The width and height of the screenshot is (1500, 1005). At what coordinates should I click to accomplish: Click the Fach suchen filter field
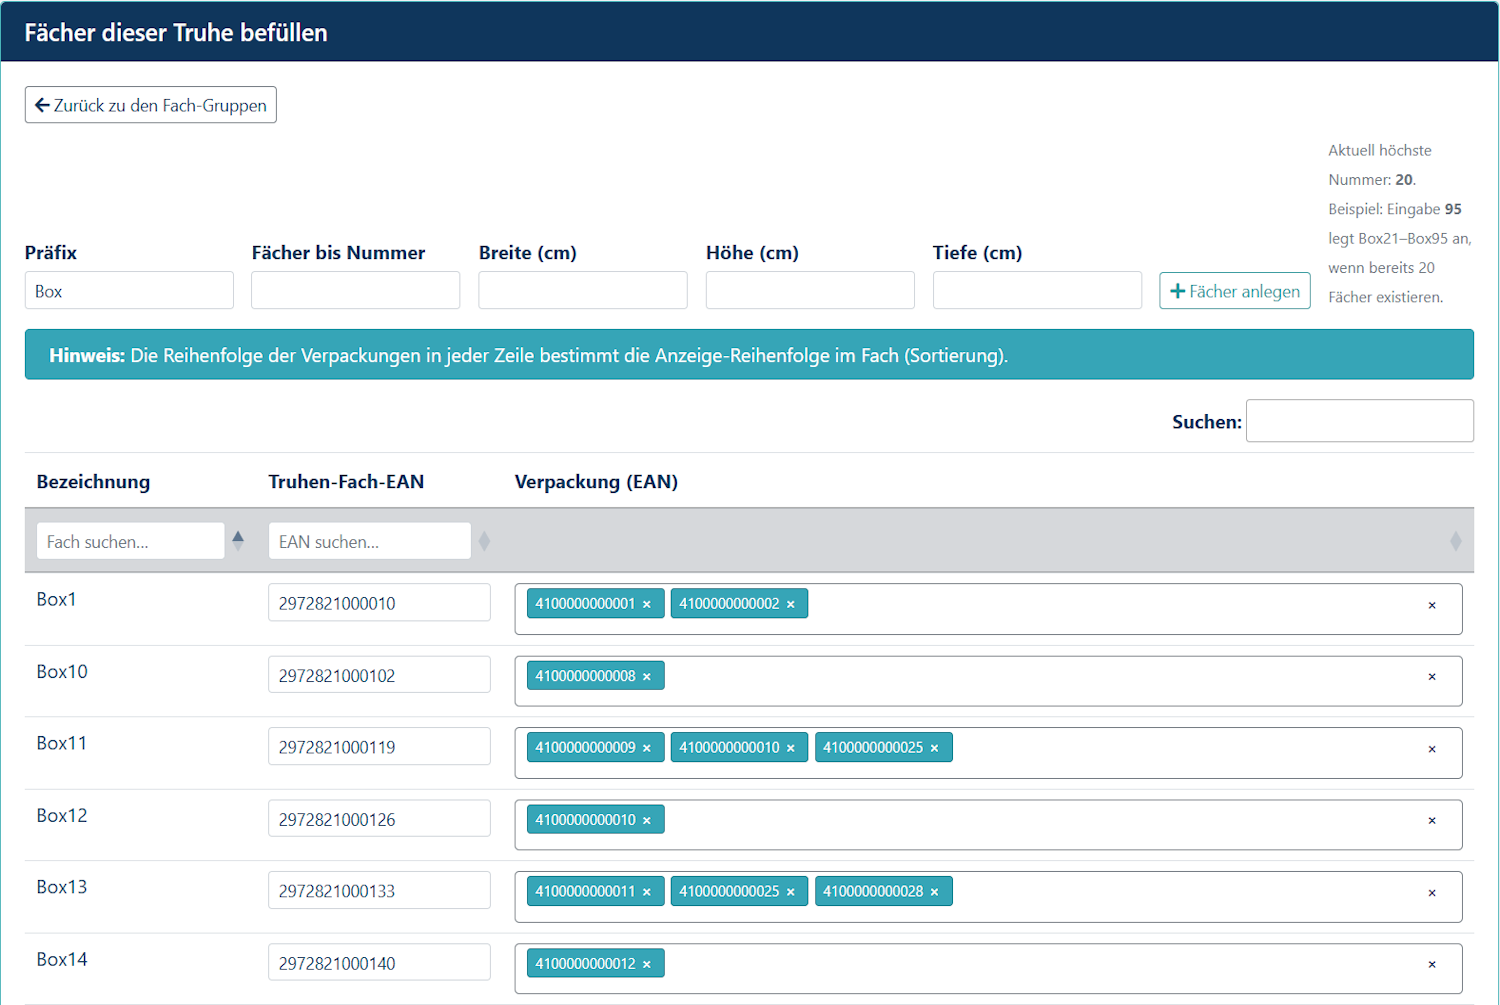click(x=130, y=541)
